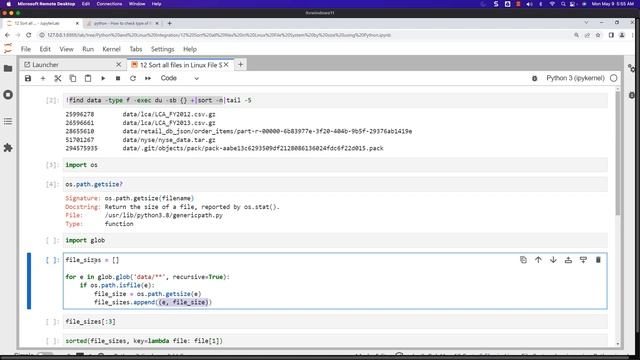Restart the kernel using the circular arrow icon
This screenshot has height=360, width=640.
(133, 78)
